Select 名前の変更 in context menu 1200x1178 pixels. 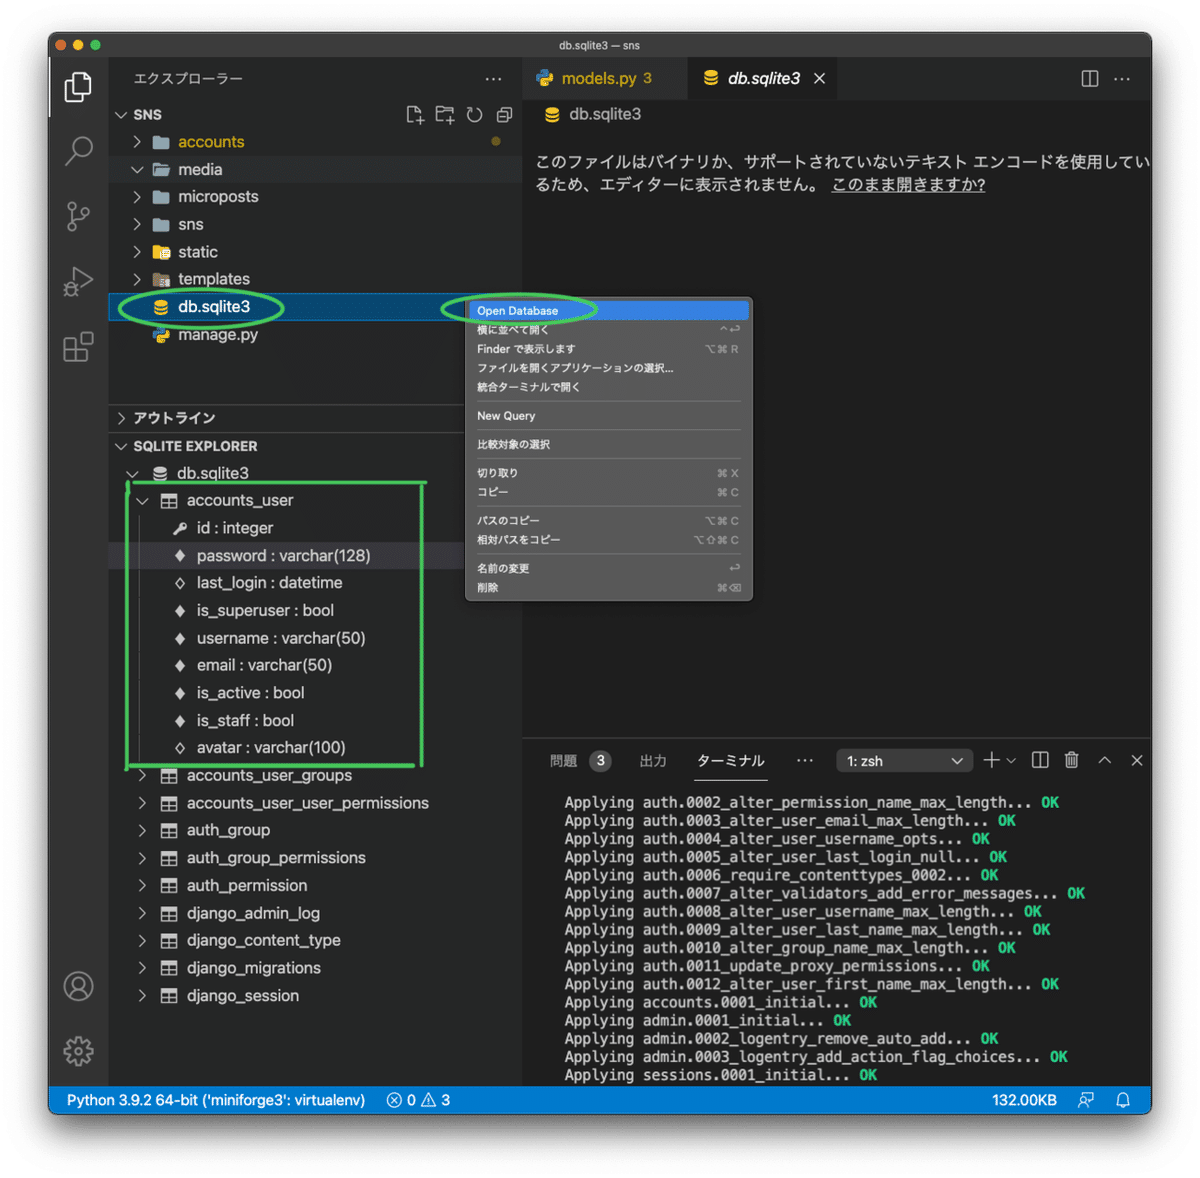point(609,569)
